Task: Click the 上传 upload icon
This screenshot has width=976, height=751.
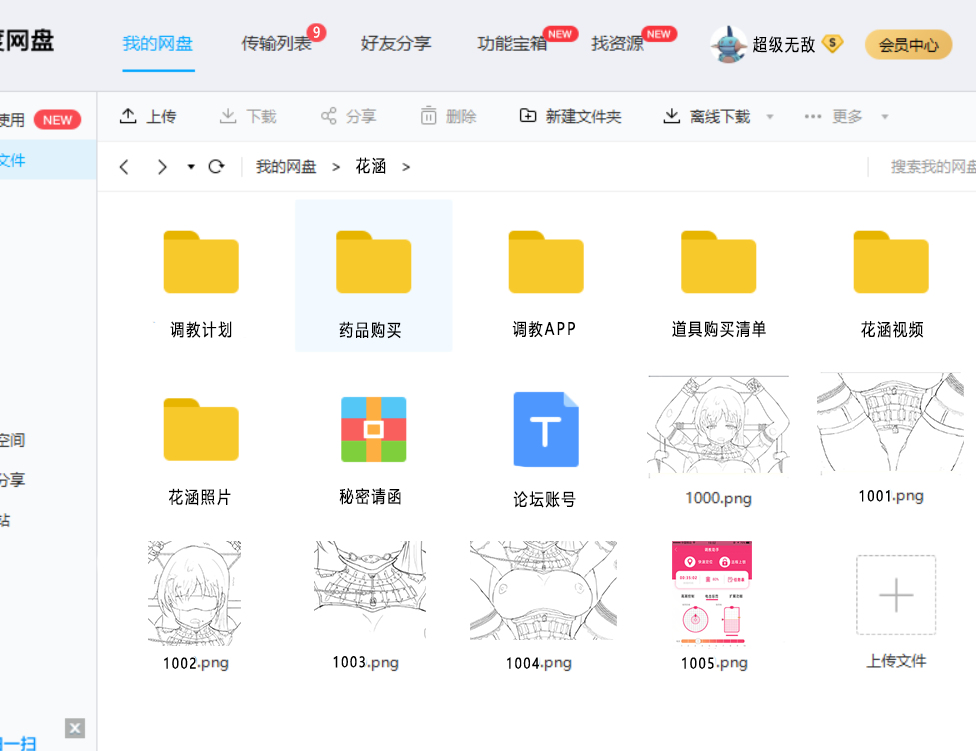Action: click(x=128, y=115)
